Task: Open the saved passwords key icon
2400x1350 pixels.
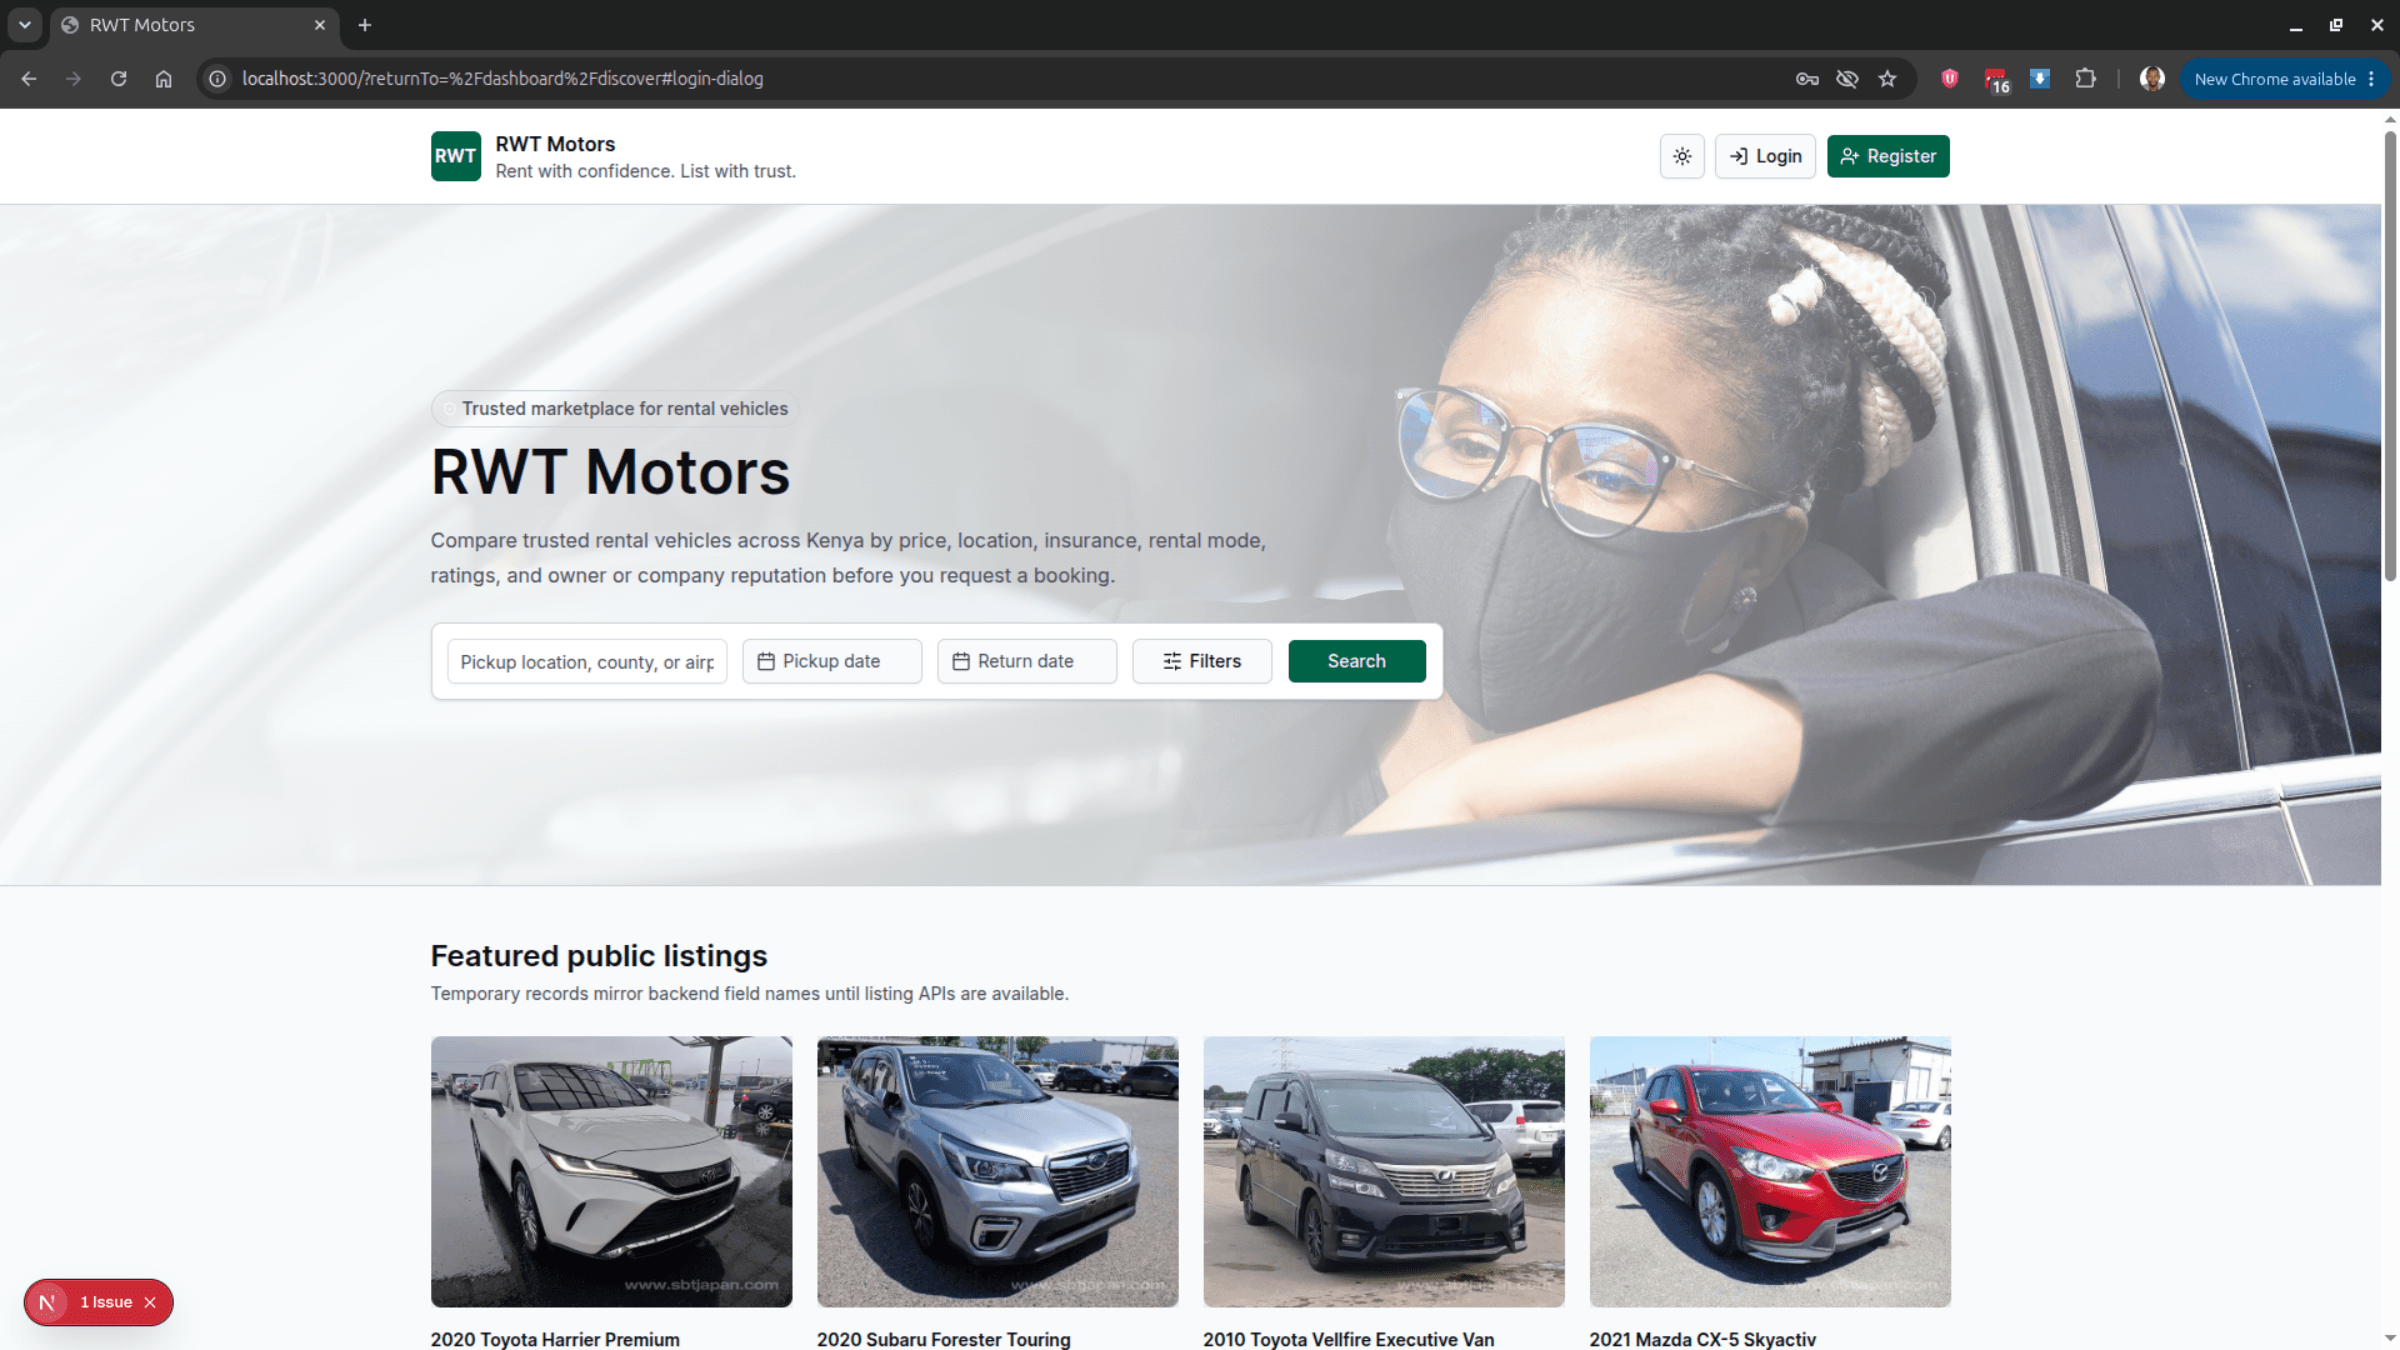Action: [x=1807, y=79]
